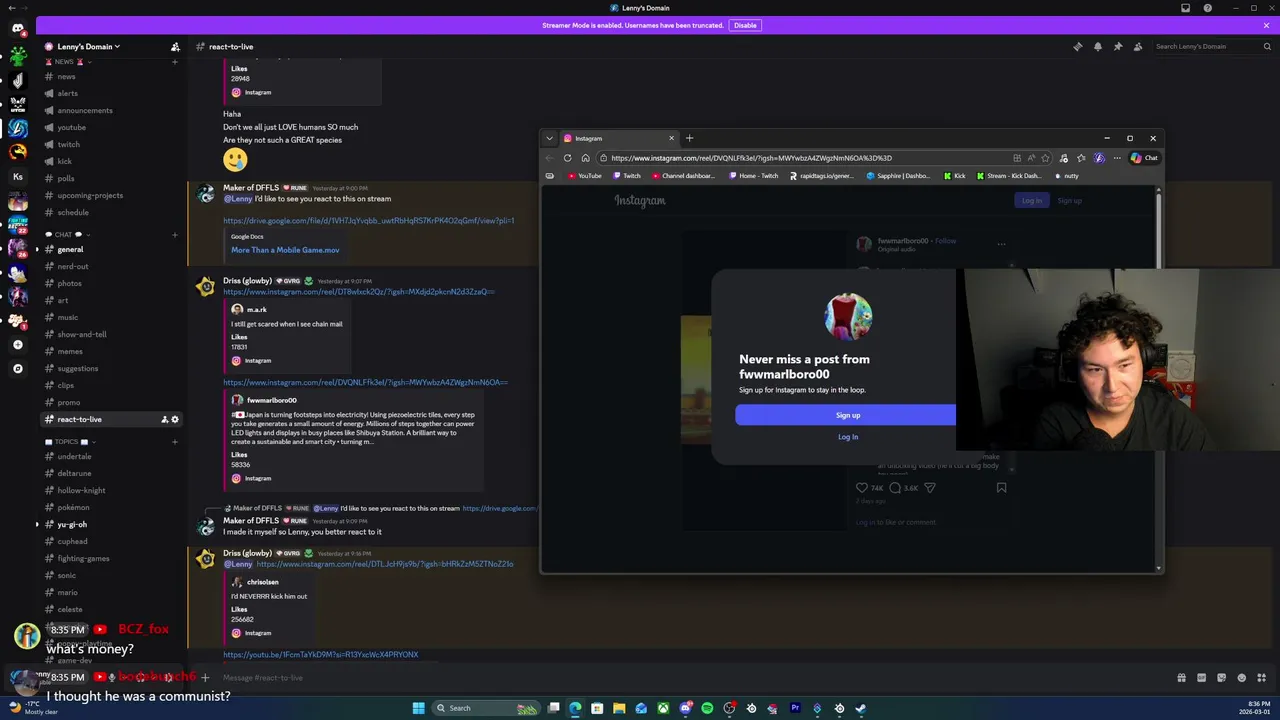Image resolution: width=1280 pixels, height=720 pixels.
Task: Open Discord direct messages home icon
Action: 17,28
